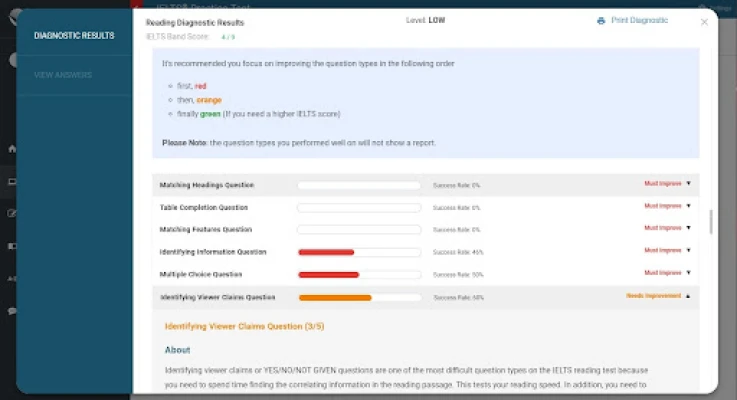
Task: Click the monitor icon in left sidebar
Action: 11,181
